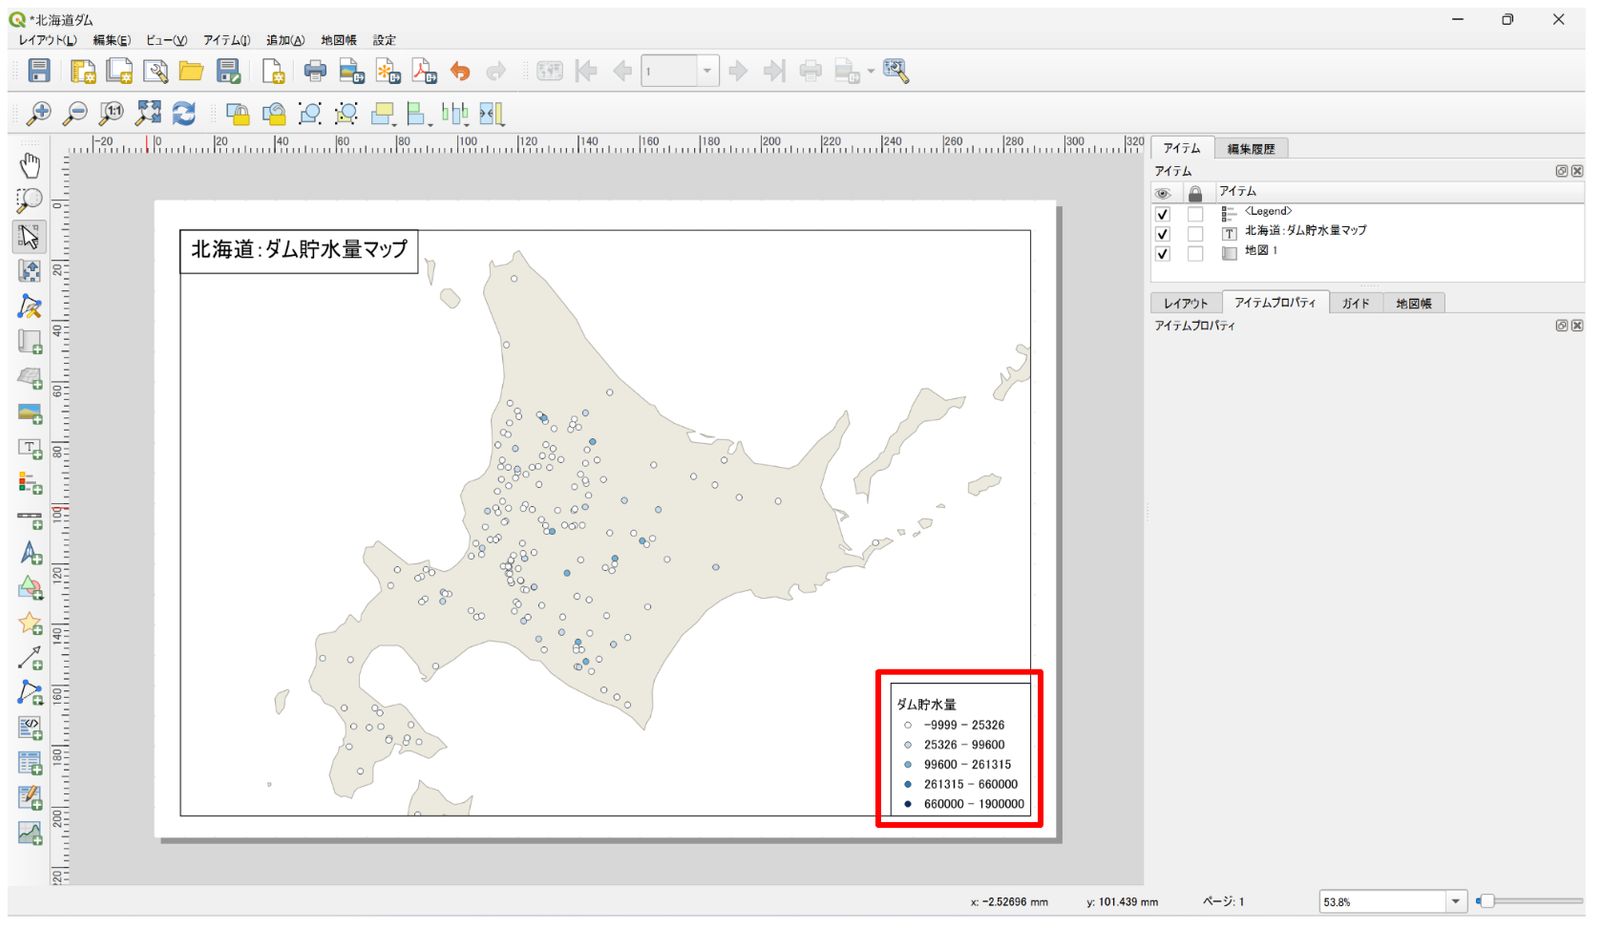1600x930 pixels.
Task: Open atlas settings wrench icon
Action: [x=895, y=70]
